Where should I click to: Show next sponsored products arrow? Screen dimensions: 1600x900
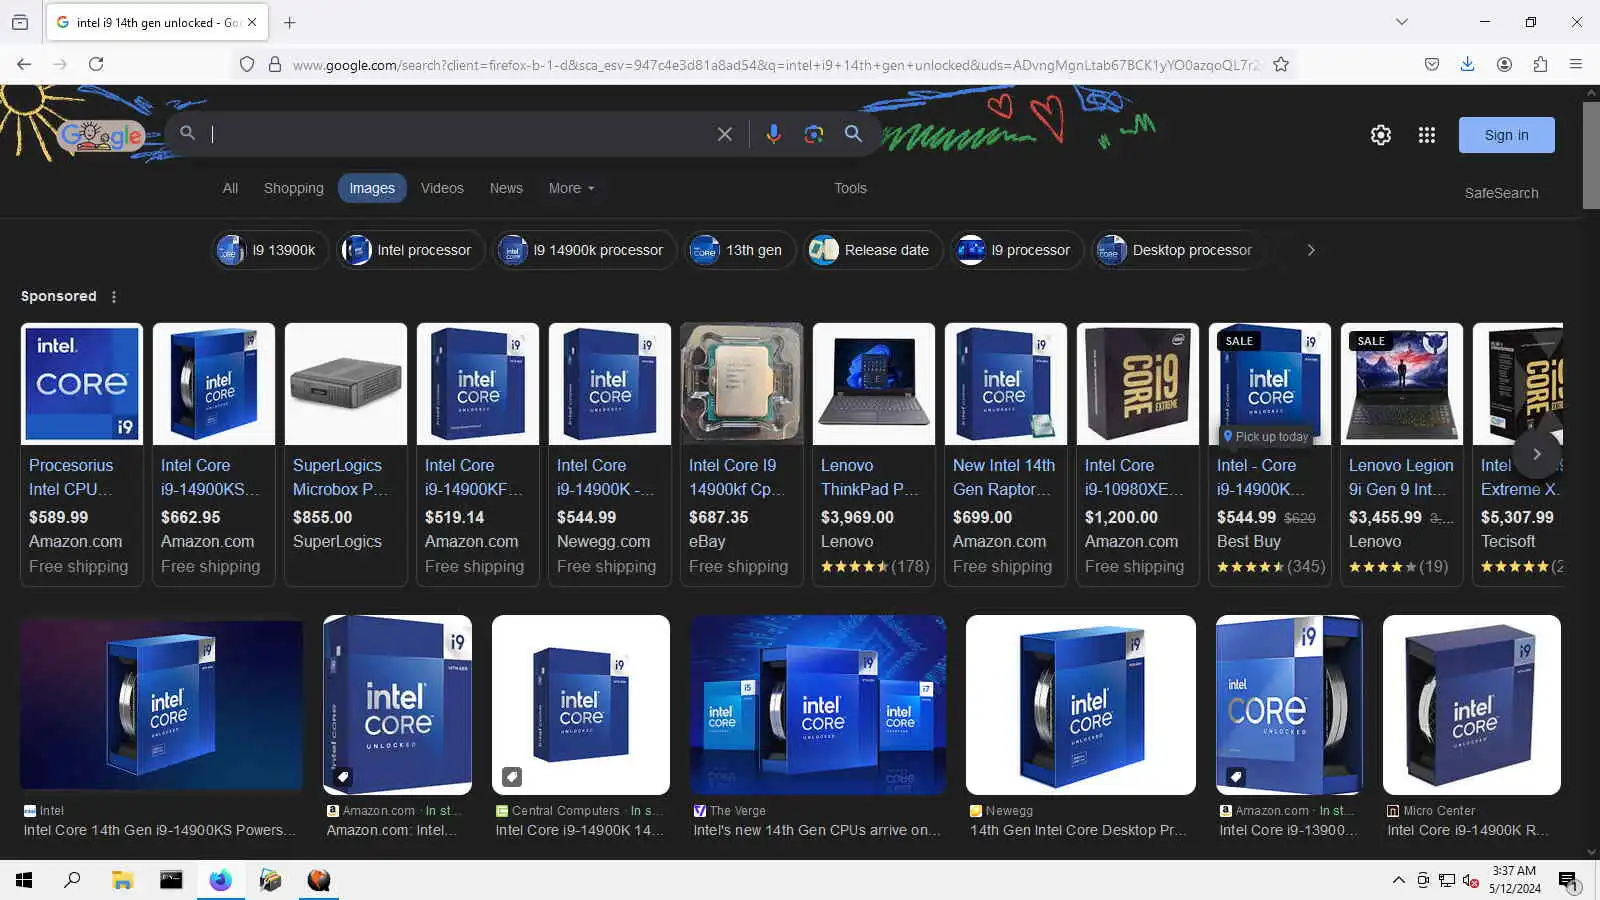1537,454
